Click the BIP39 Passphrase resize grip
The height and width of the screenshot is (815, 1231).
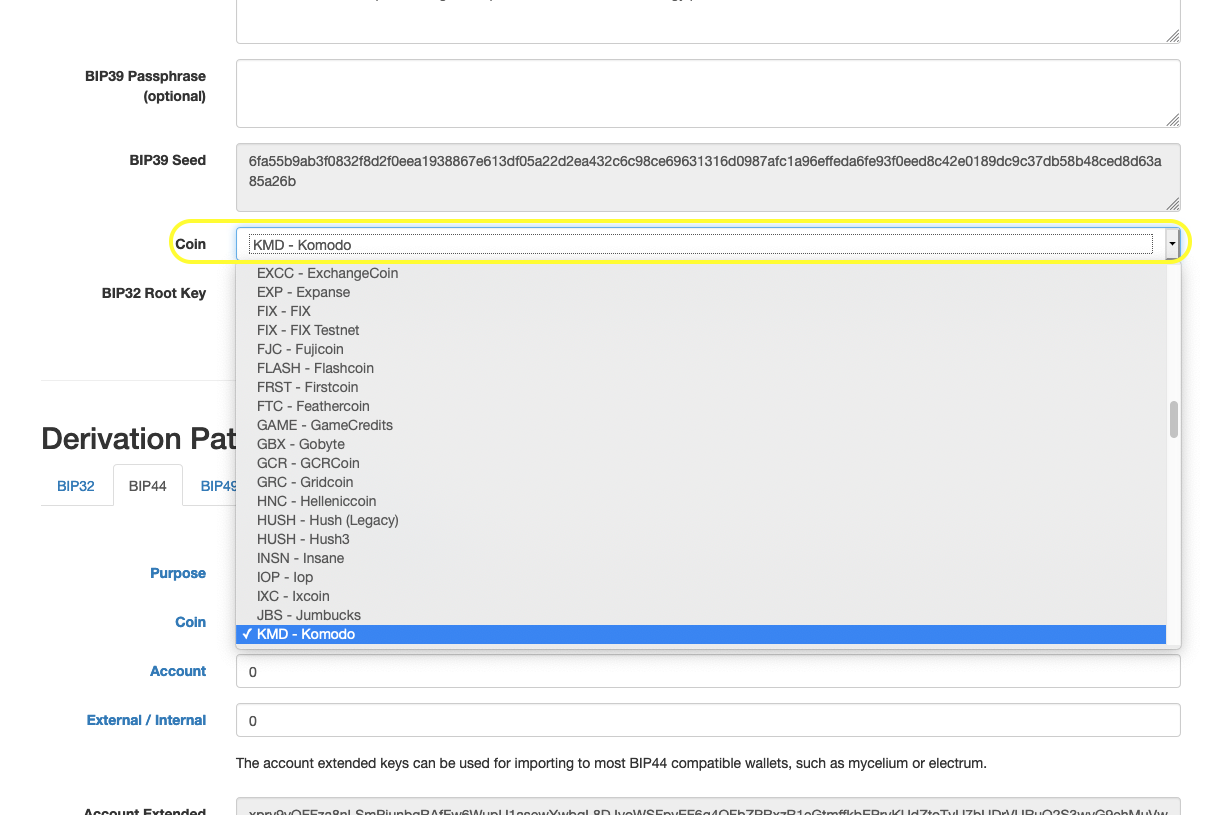point(1173,119)
